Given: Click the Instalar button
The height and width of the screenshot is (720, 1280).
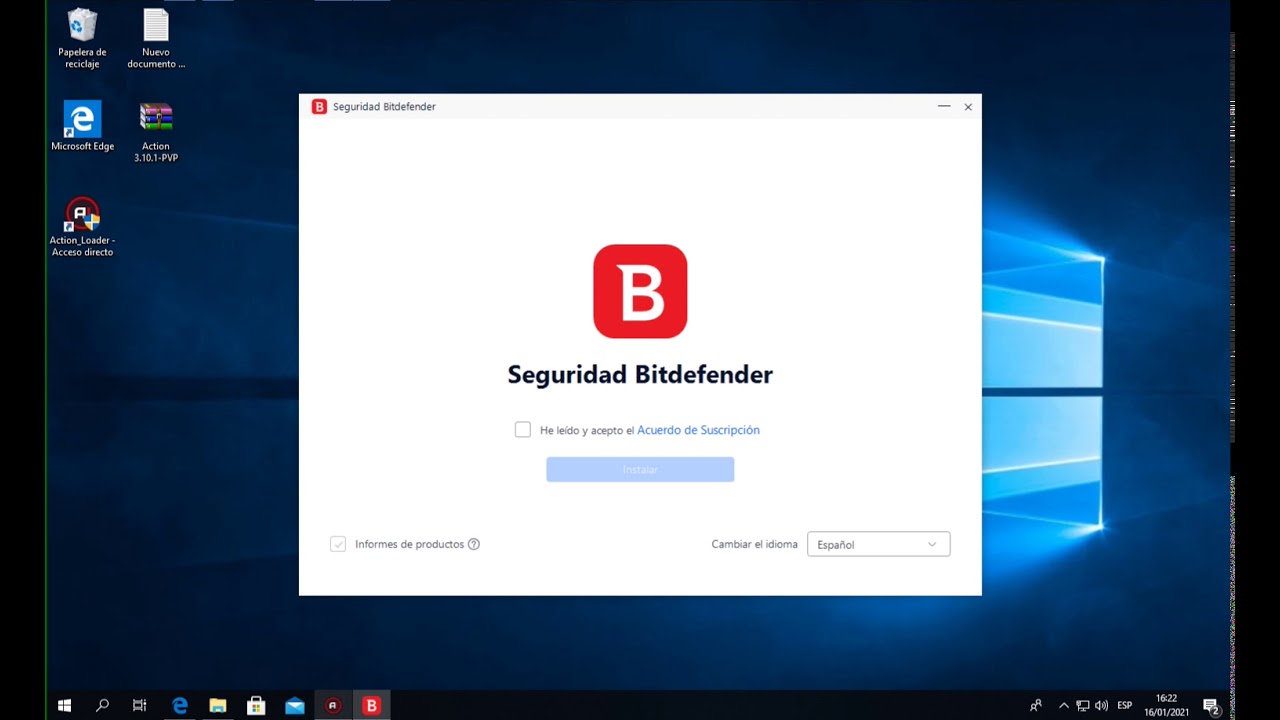Looking at the screenshot, I should click(x=640, y=469).
